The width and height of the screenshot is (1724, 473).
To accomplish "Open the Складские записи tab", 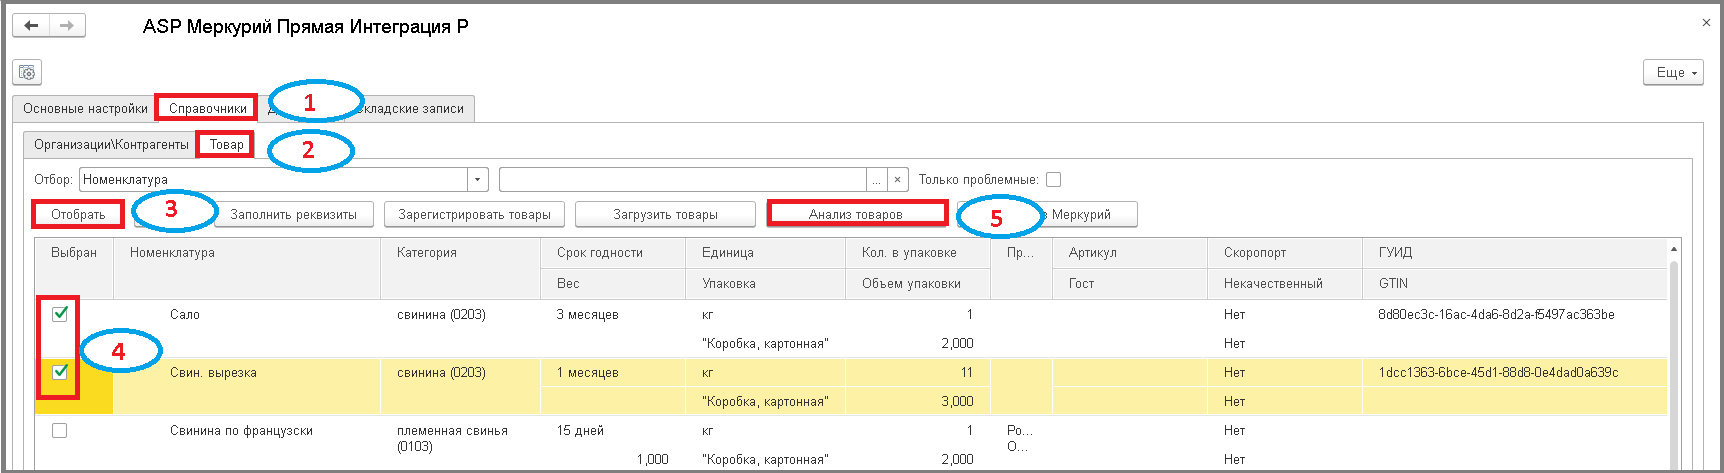I will pos(411,108).
